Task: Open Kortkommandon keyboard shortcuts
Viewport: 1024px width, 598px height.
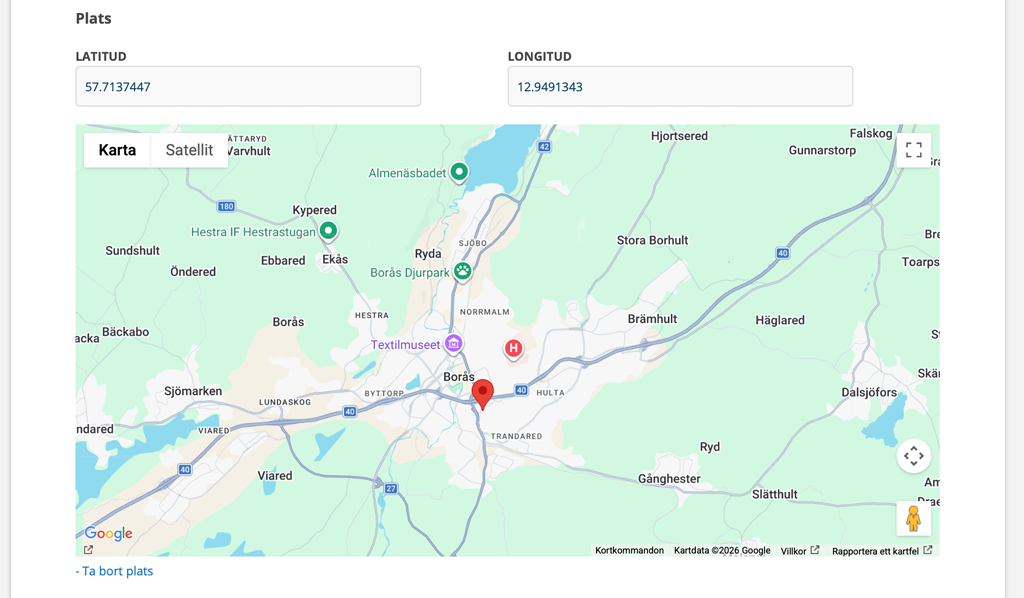Action: 629,551
